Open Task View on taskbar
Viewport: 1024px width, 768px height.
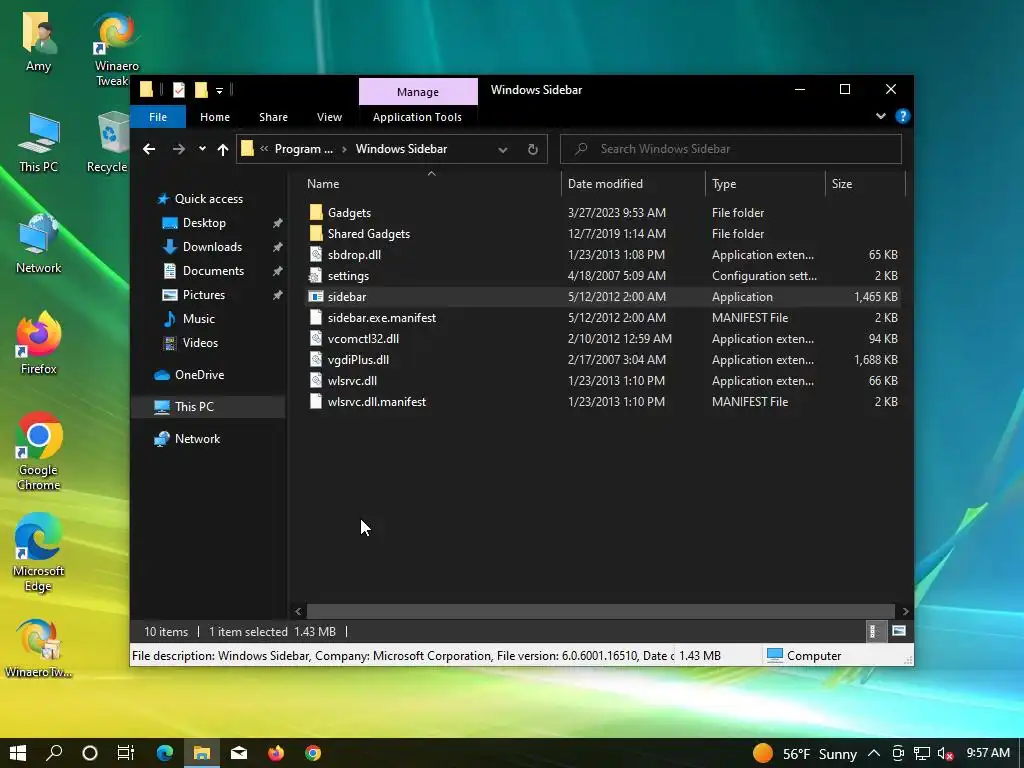(x=125, y=753)
